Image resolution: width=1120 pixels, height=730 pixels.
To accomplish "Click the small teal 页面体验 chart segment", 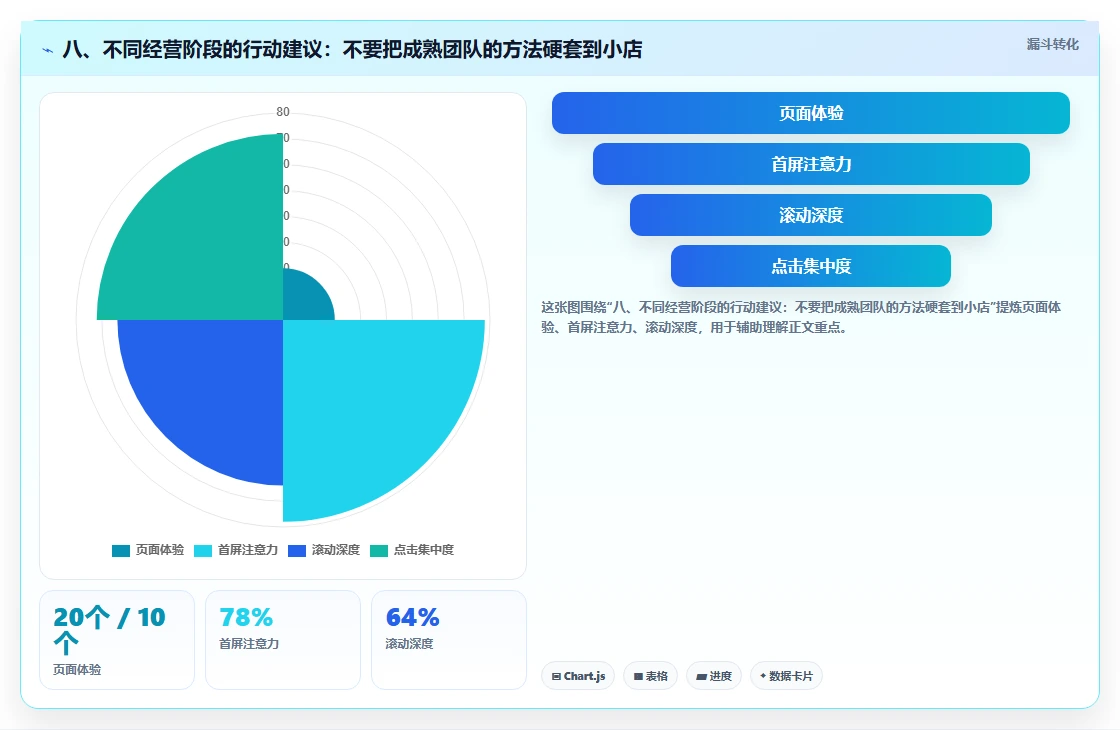I will pos(303,300).
